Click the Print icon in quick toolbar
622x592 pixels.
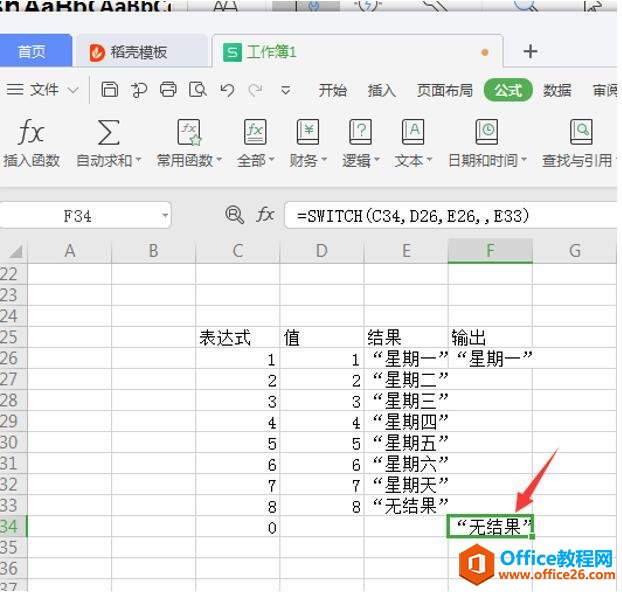pos(168,90)
